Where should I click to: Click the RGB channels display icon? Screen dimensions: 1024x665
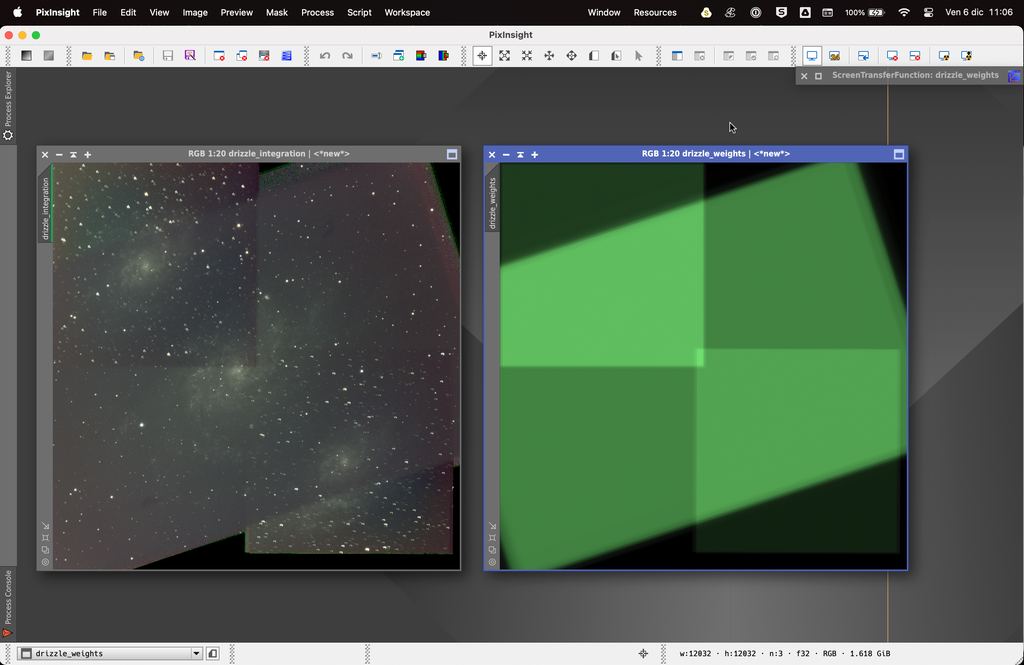pos(421,56)
